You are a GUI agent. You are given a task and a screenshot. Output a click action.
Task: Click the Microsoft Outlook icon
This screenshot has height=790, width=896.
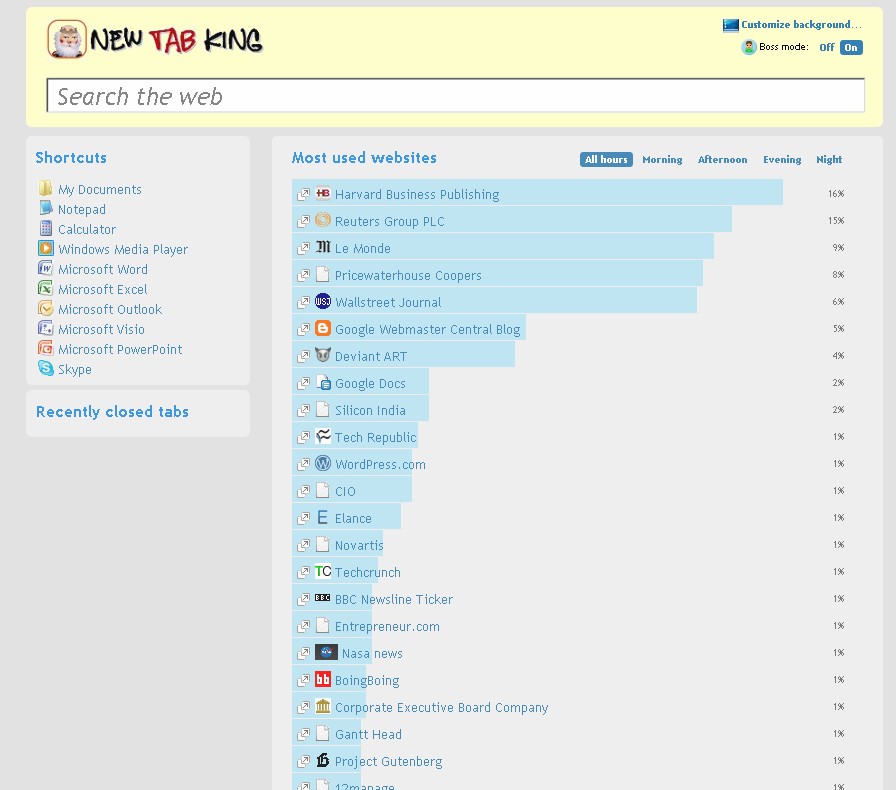45,309
